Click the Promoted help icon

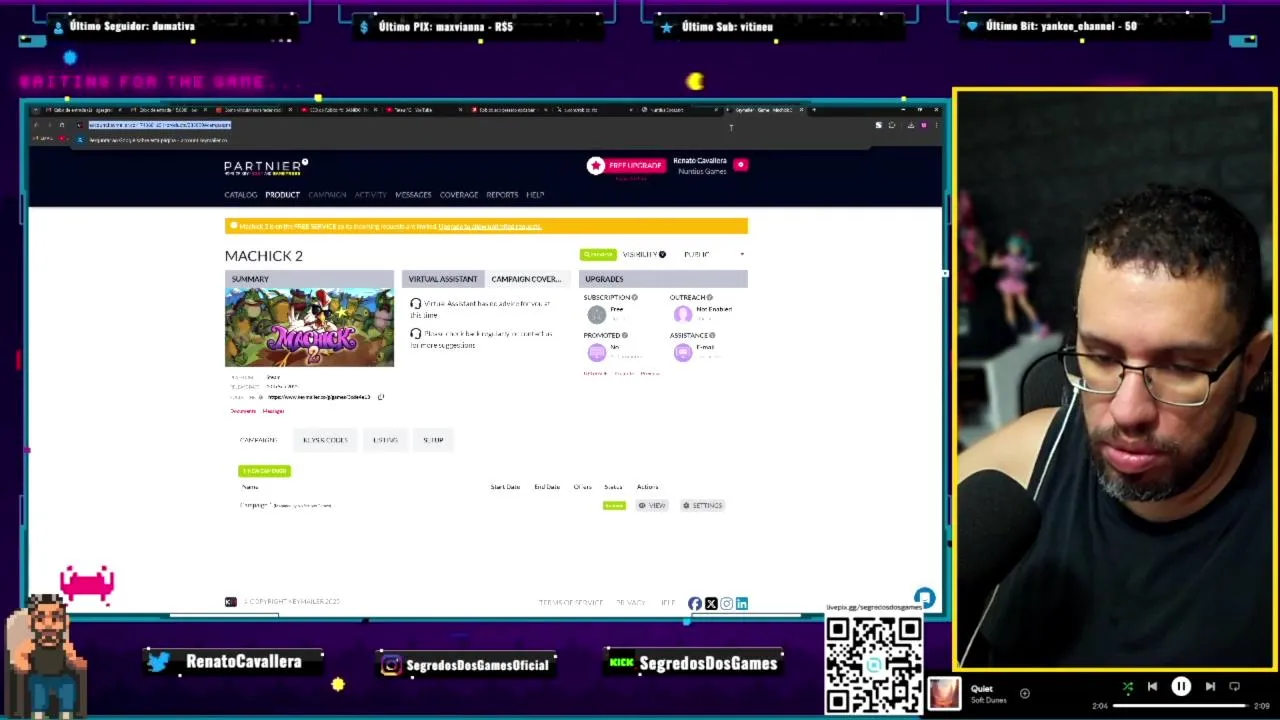tap(625, 335)
